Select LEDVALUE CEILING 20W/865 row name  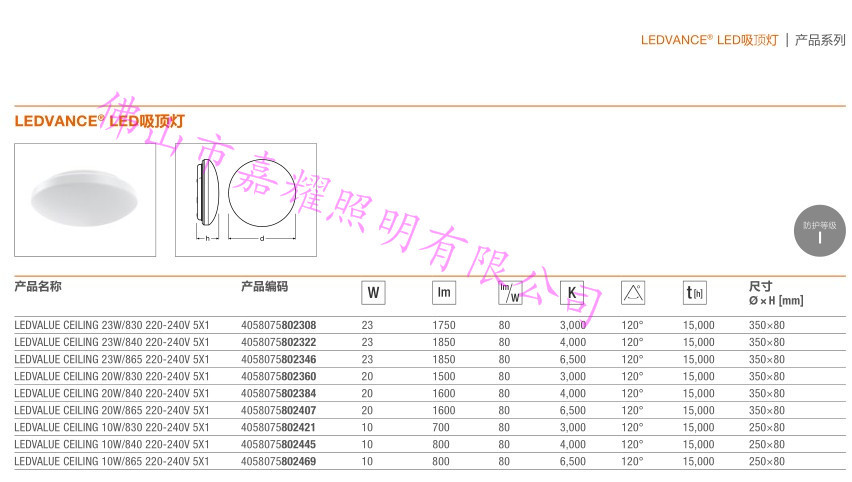pos(112,410)
